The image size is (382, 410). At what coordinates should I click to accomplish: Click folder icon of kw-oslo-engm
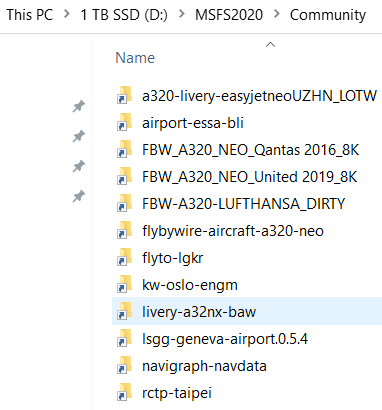pos(124,284)
